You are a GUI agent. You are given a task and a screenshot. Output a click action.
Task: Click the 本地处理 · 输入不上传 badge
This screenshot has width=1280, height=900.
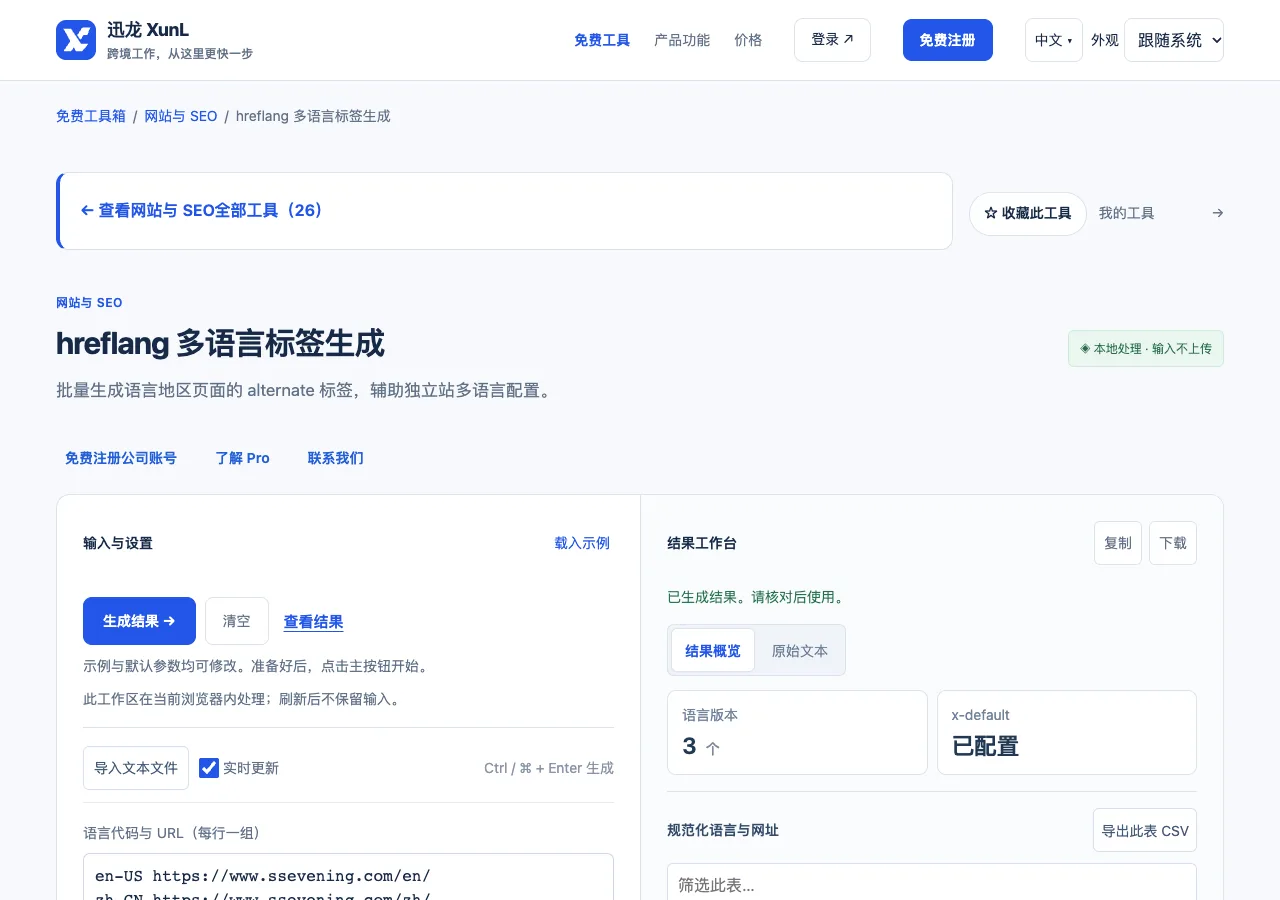coord(1146,349)
